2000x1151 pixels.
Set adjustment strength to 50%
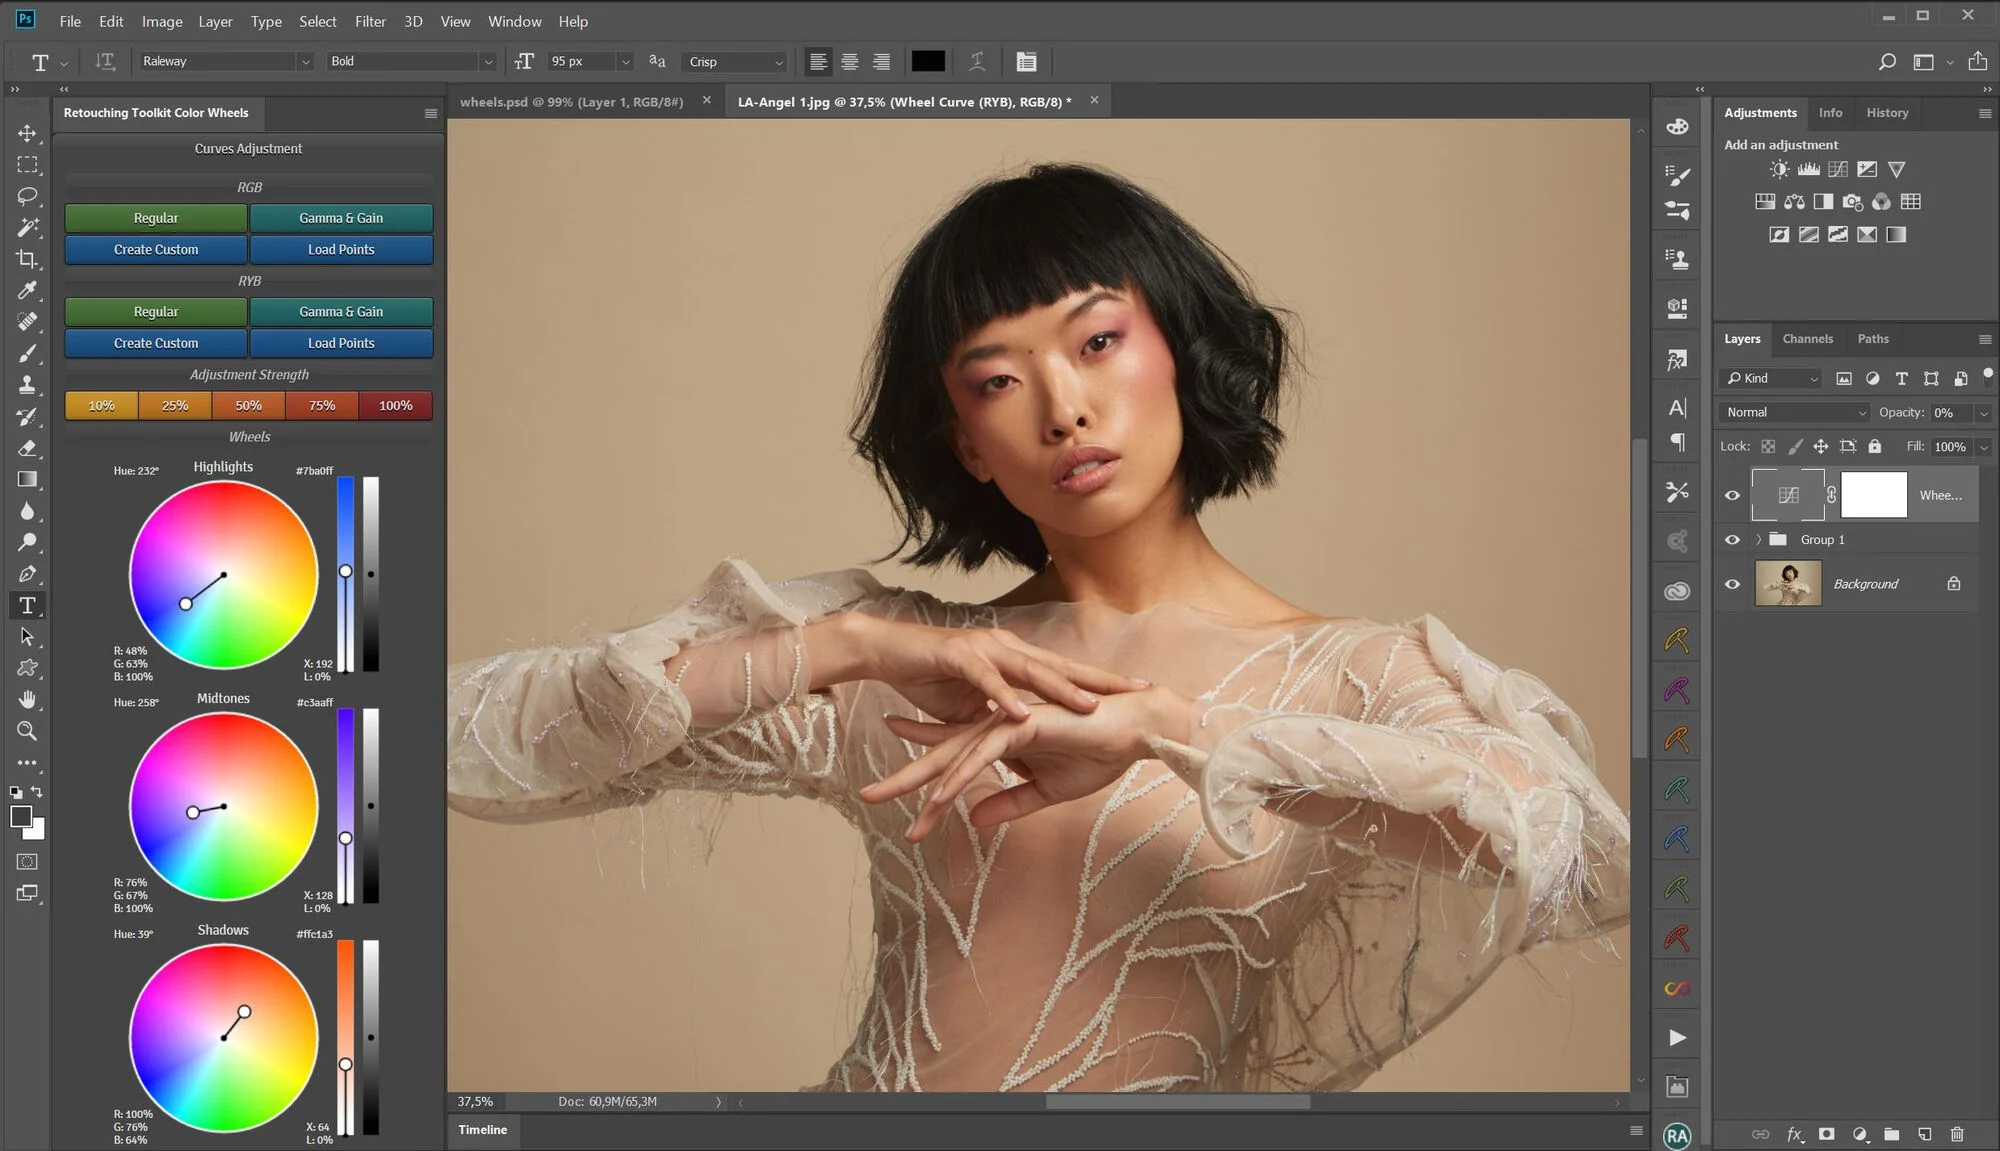click(x=248, y=406)
